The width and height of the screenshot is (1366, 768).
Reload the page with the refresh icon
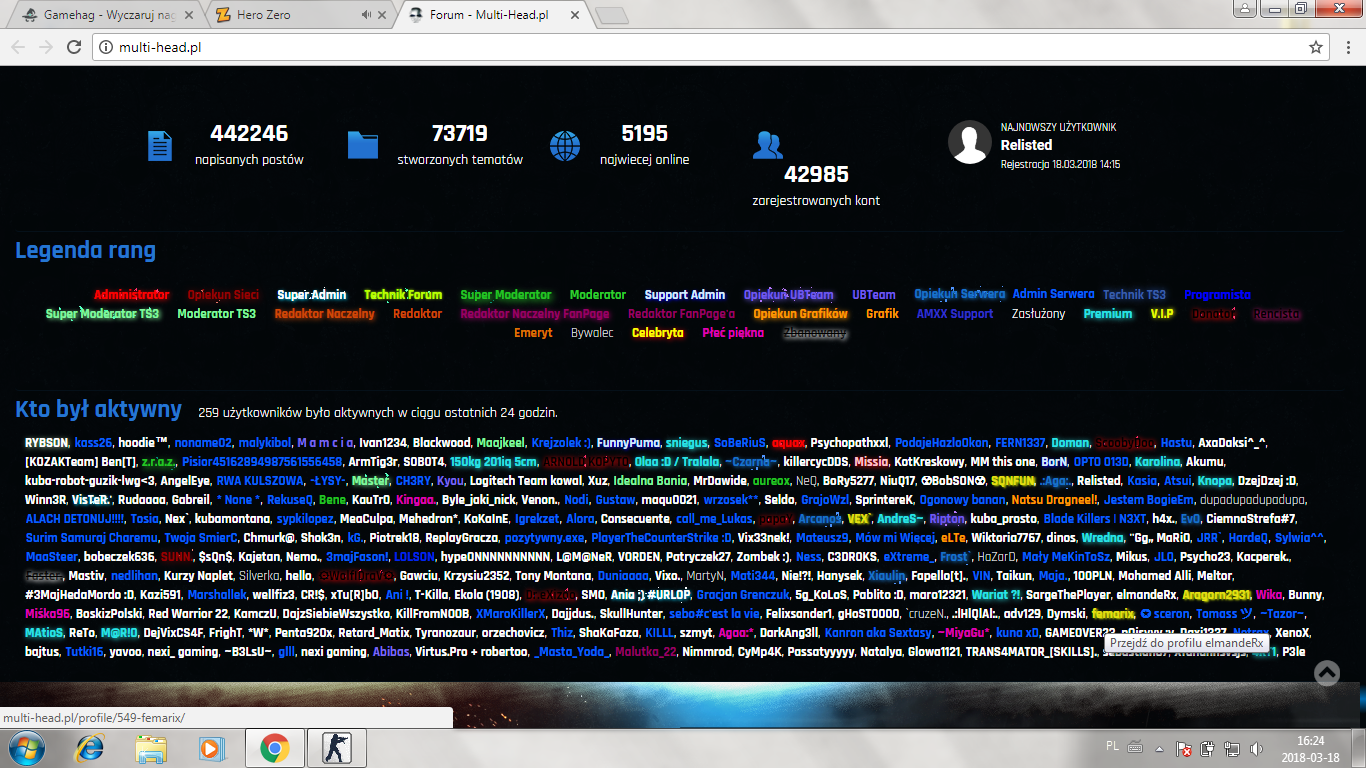(76, 47)
